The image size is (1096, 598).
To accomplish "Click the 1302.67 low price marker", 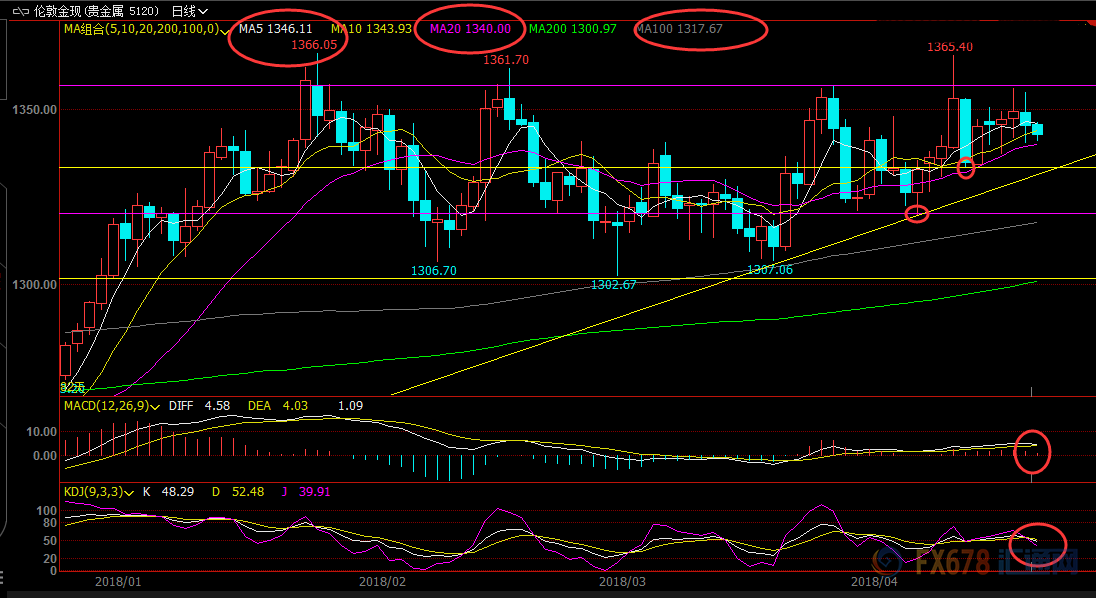I will pyautogui.click(x=613, y=285).
